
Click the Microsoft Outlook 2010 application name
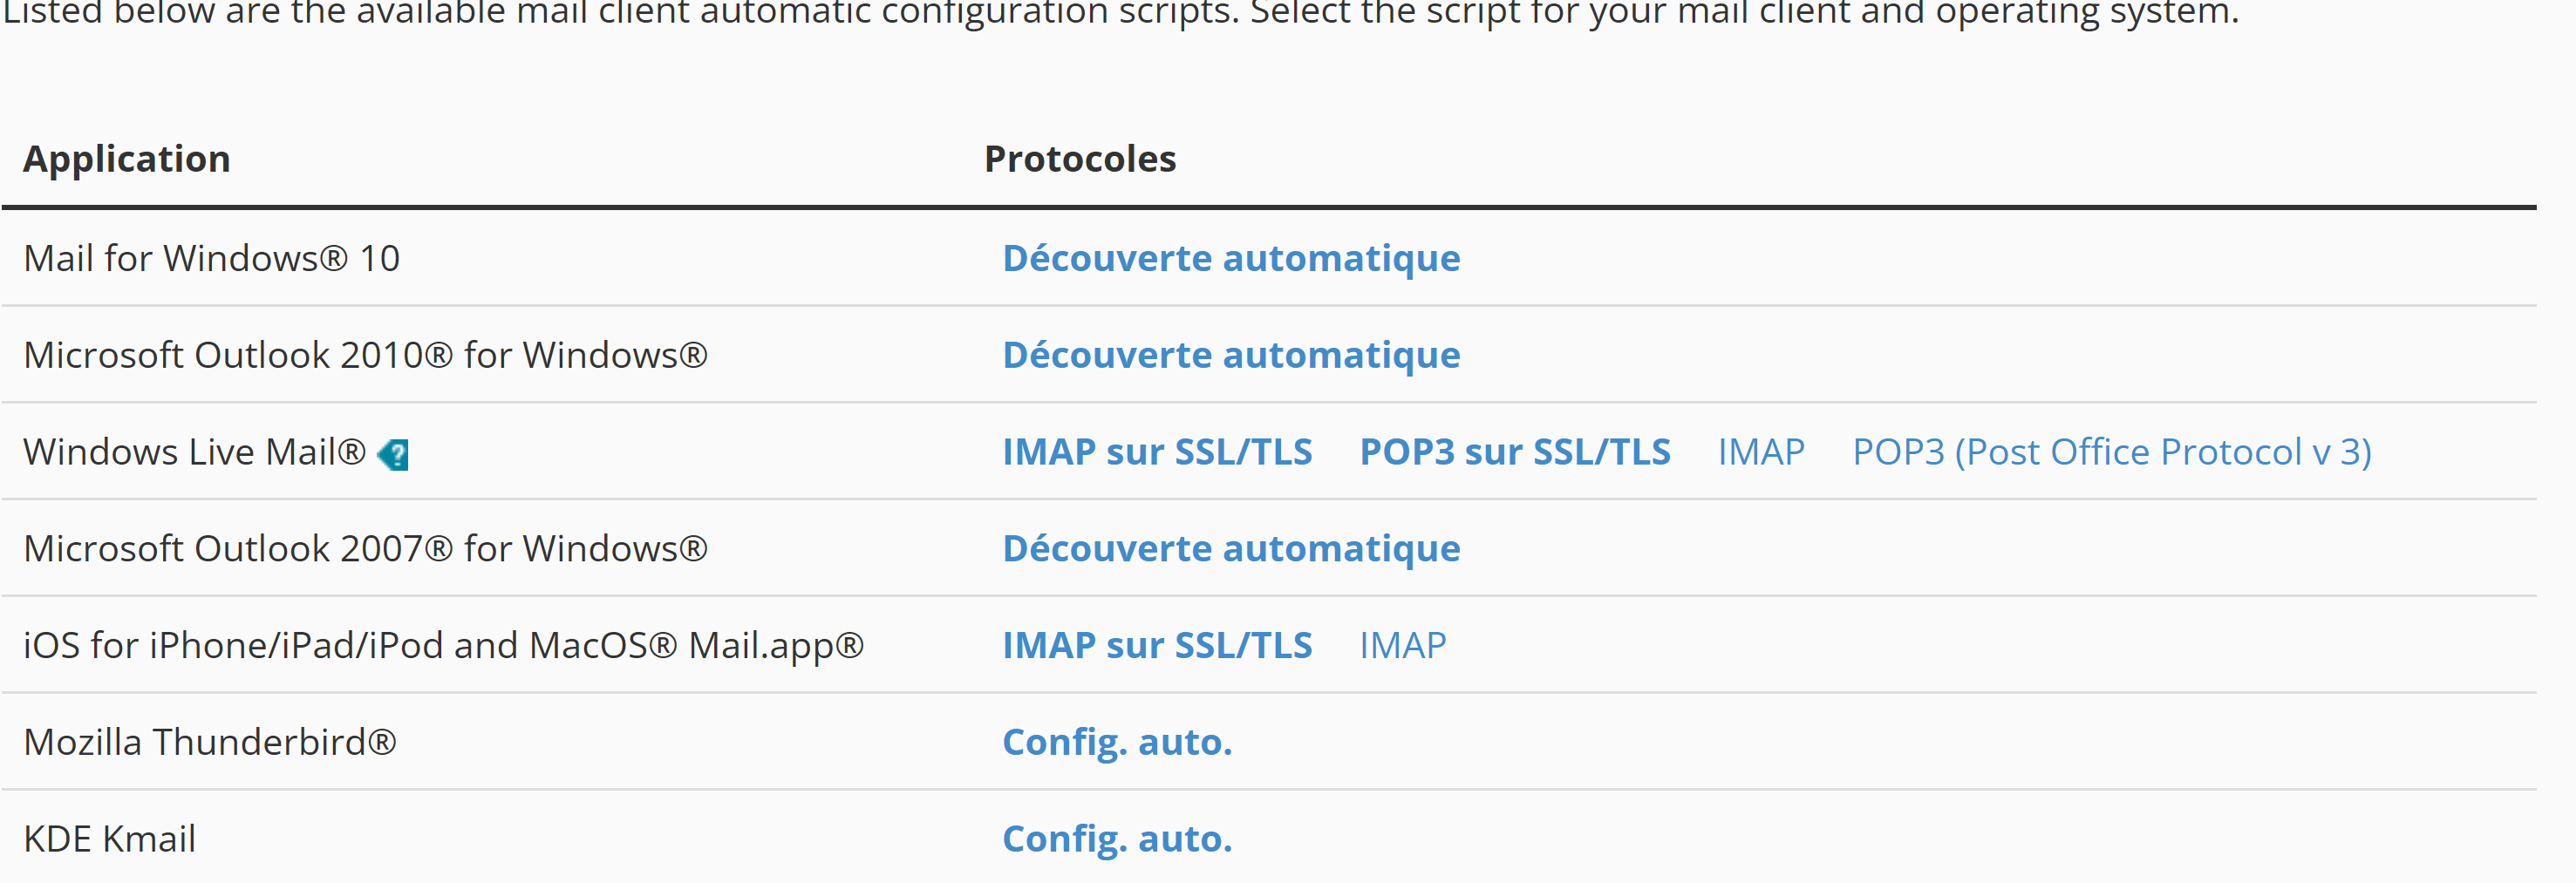coord(365,356)
